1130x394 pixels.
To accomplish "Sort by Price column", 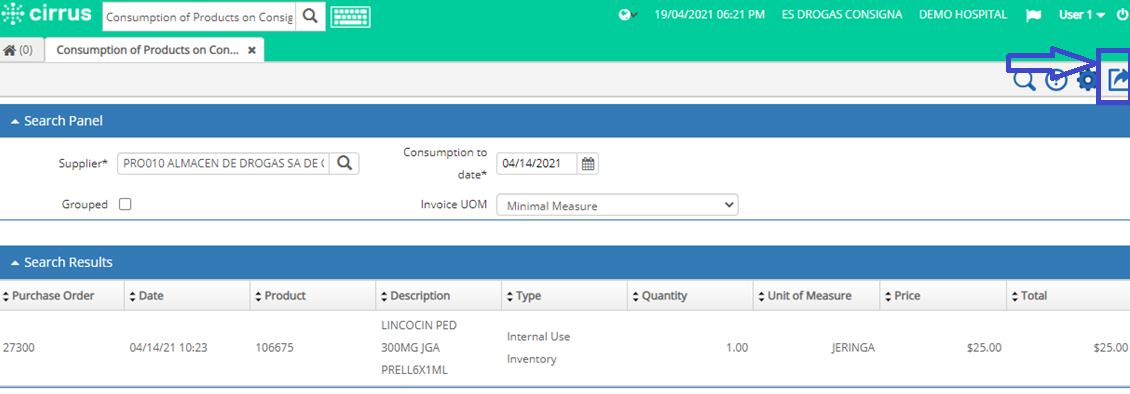I will [902, 295].
